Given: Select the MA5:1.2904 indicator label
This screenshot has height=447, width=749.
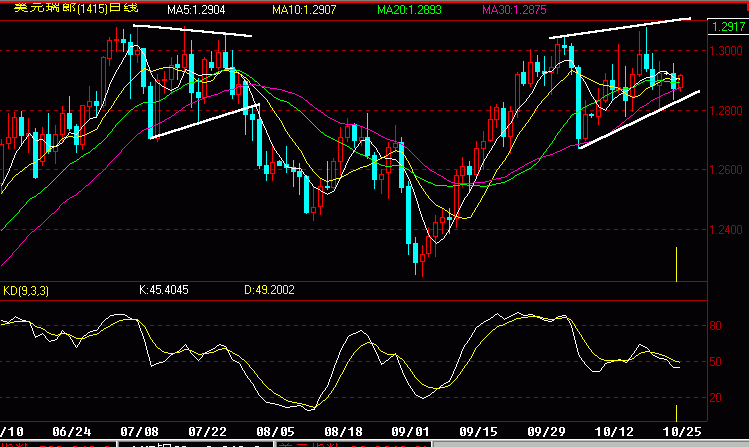Looking at the screenshot, I should click(x=196, y=10).
